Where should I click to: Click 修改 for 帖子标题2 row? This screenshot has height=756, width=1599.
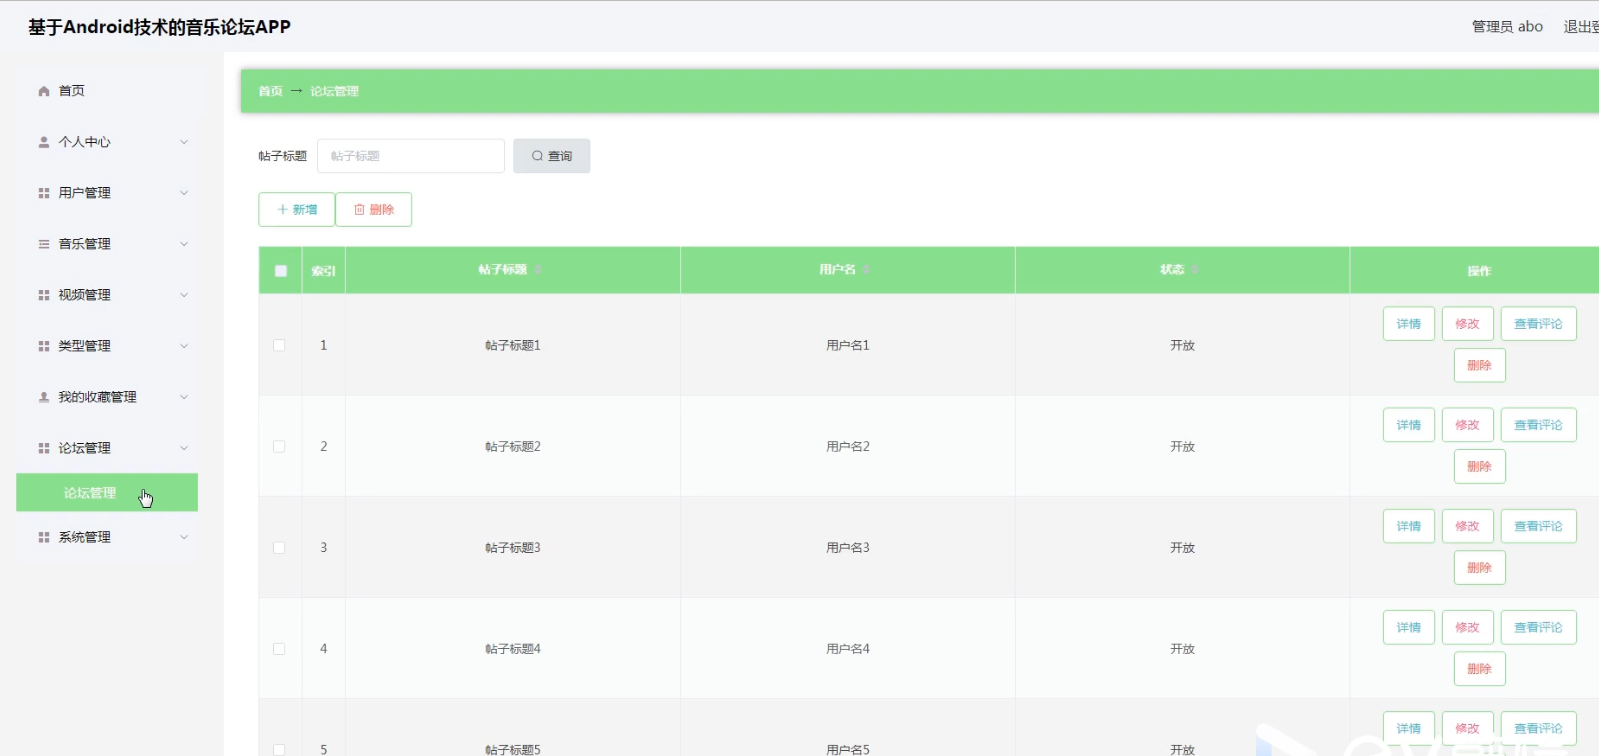tap(1467, 425)
